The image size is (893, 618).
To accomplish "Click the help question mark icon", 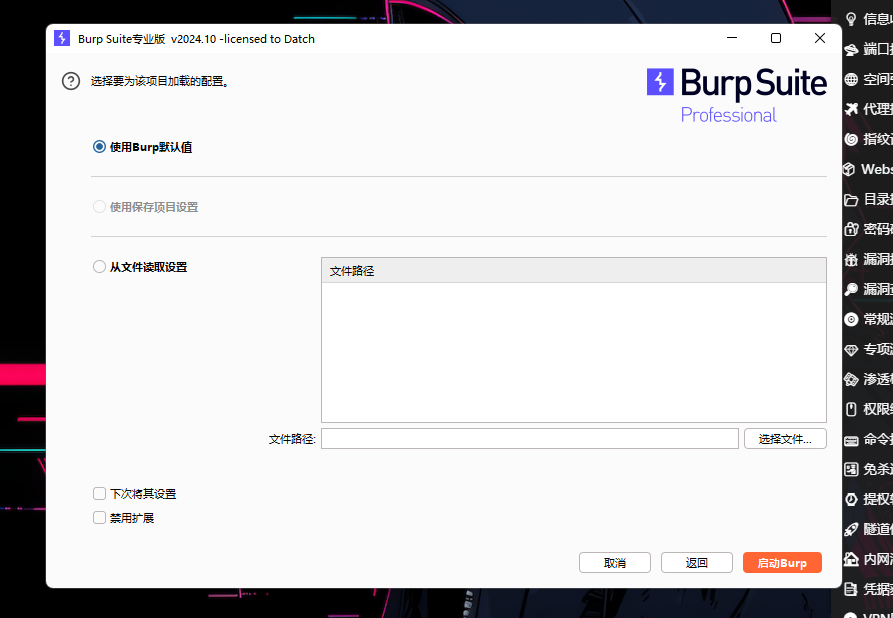I will point(70,81).
